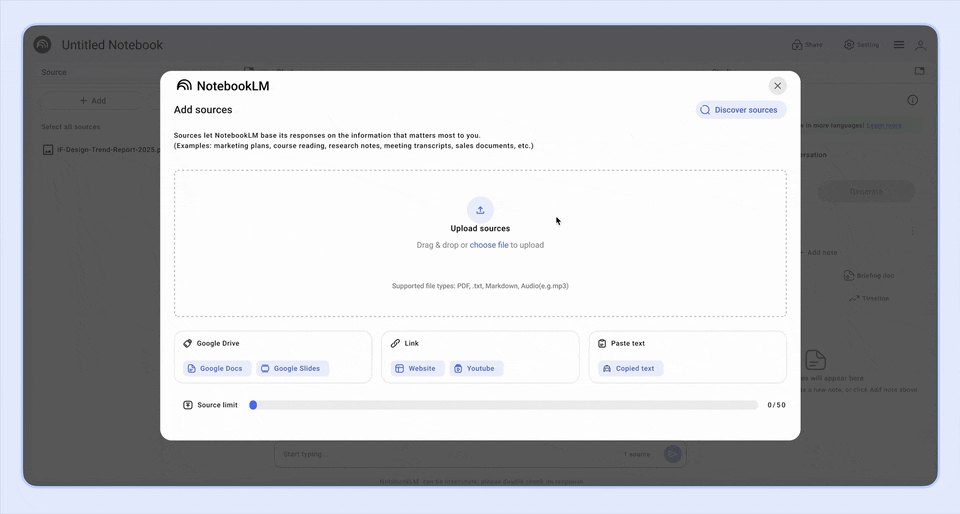960x514 pixels.
Task: Click the Generate button in background
Action: tap(866, 192)
